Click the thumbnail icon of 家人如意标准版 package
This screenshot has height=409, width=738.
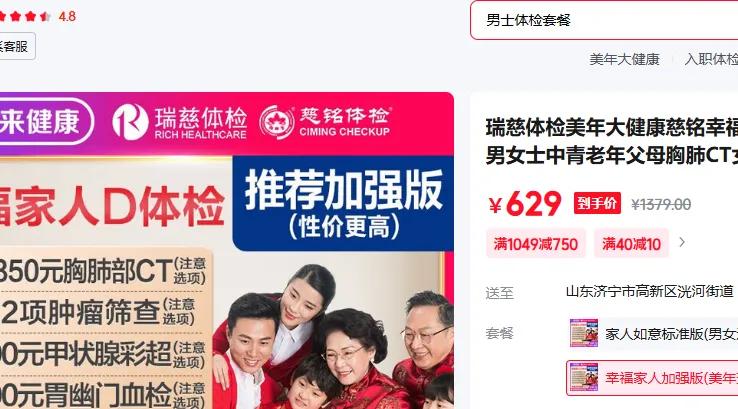point(584,333)
